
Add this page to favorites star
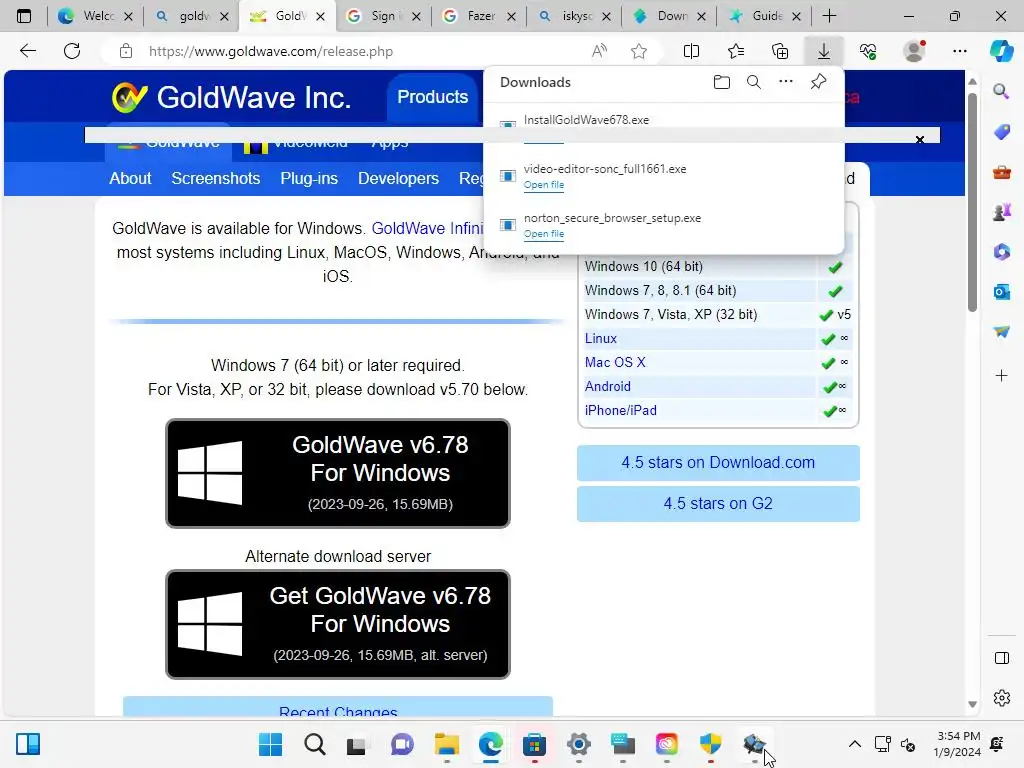click(639, 51)
